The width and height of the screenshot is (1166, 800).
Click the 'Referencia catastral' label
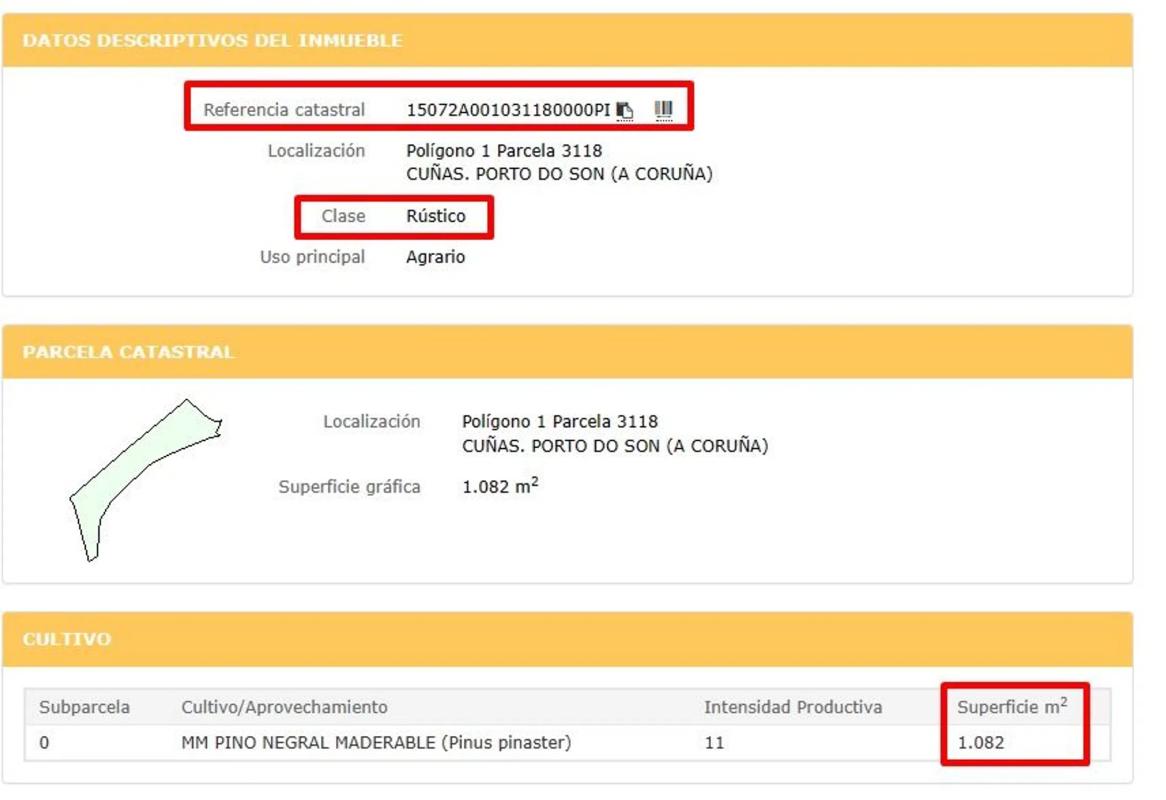284,110
